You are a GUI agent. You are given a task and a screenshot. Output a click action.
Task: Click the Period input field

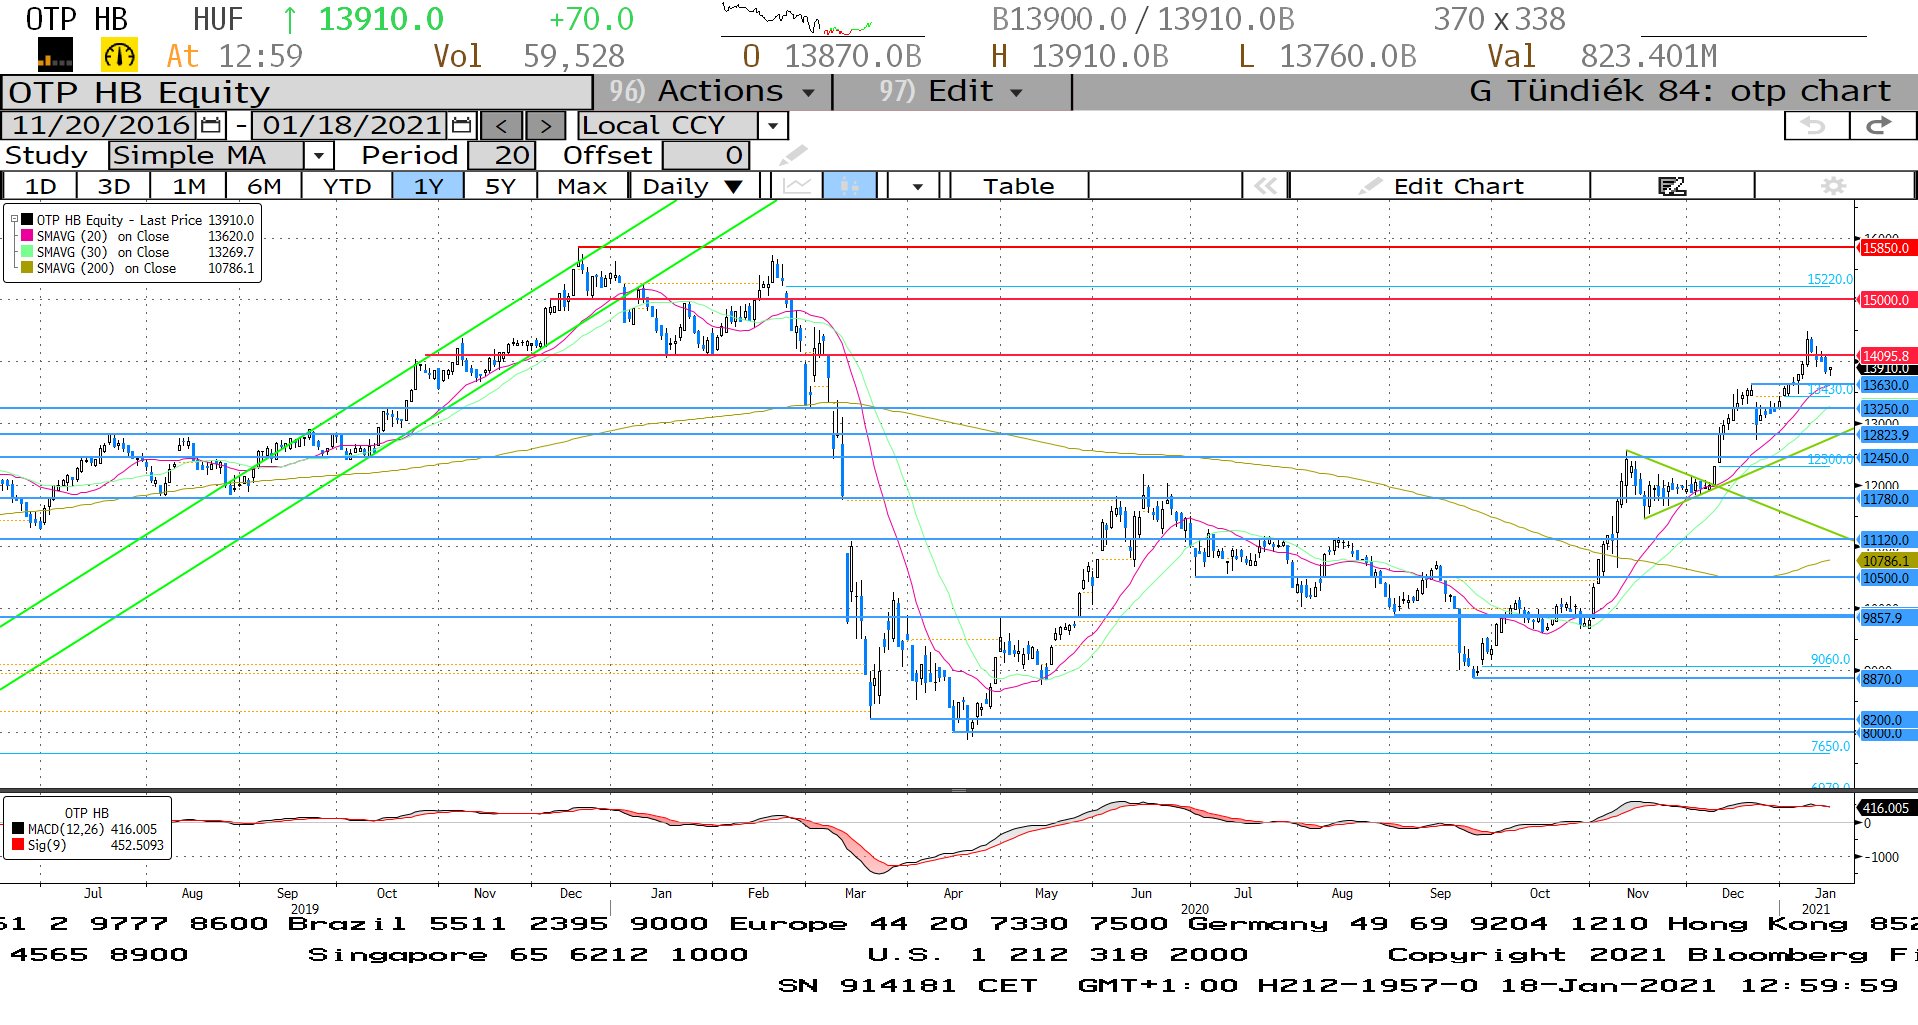point(502,155)
